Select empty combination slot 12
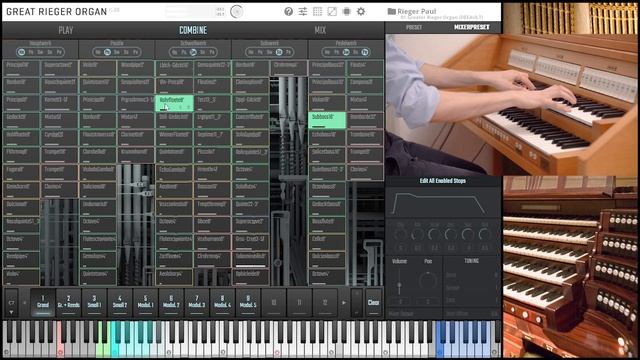 click(325, 302)
